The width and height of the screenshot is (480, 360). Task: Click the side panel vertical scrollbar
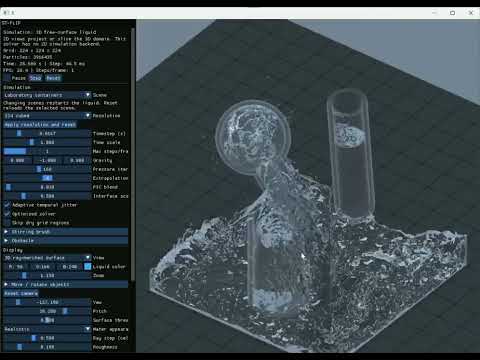(x=133, y=153)
